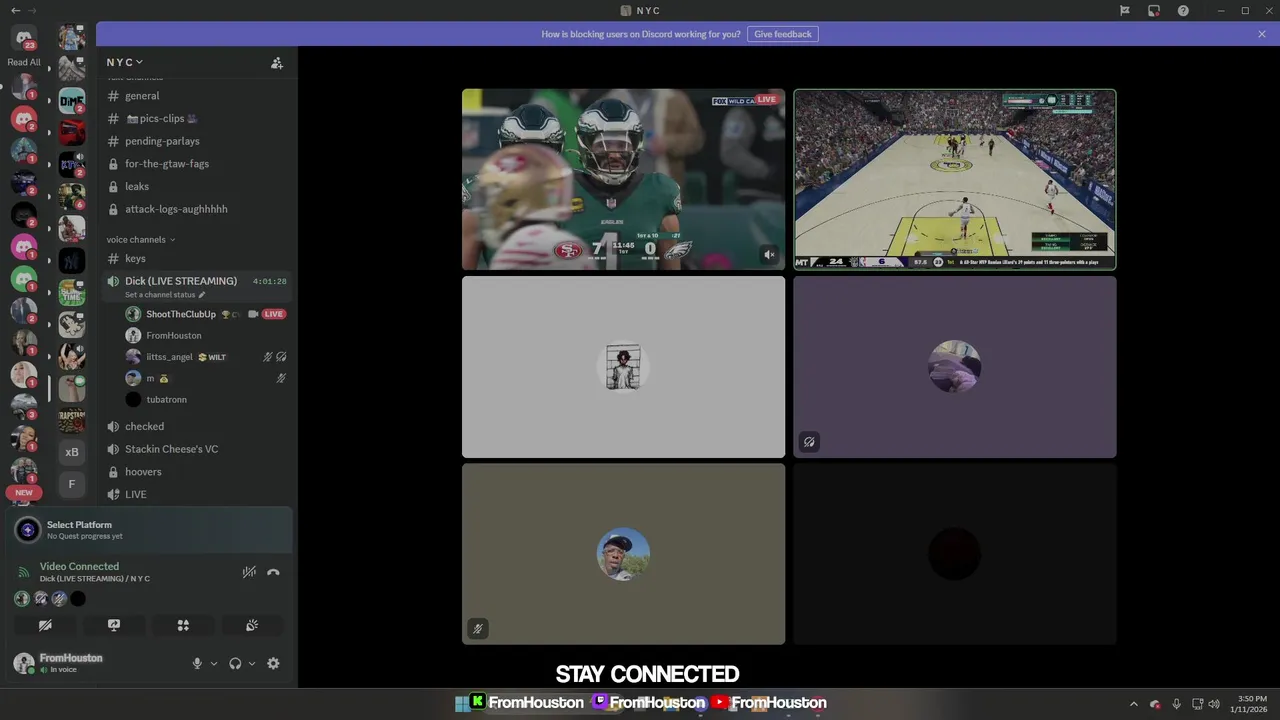This screenshot has height=720, width=1280.
Task: Open User Settings gear
Action: [x=273, y=664]
